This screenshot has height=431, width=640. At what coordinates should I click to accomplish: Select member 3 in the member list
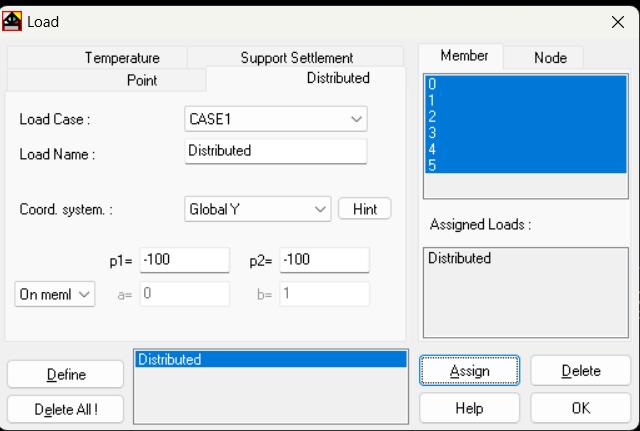coord(525,133)
